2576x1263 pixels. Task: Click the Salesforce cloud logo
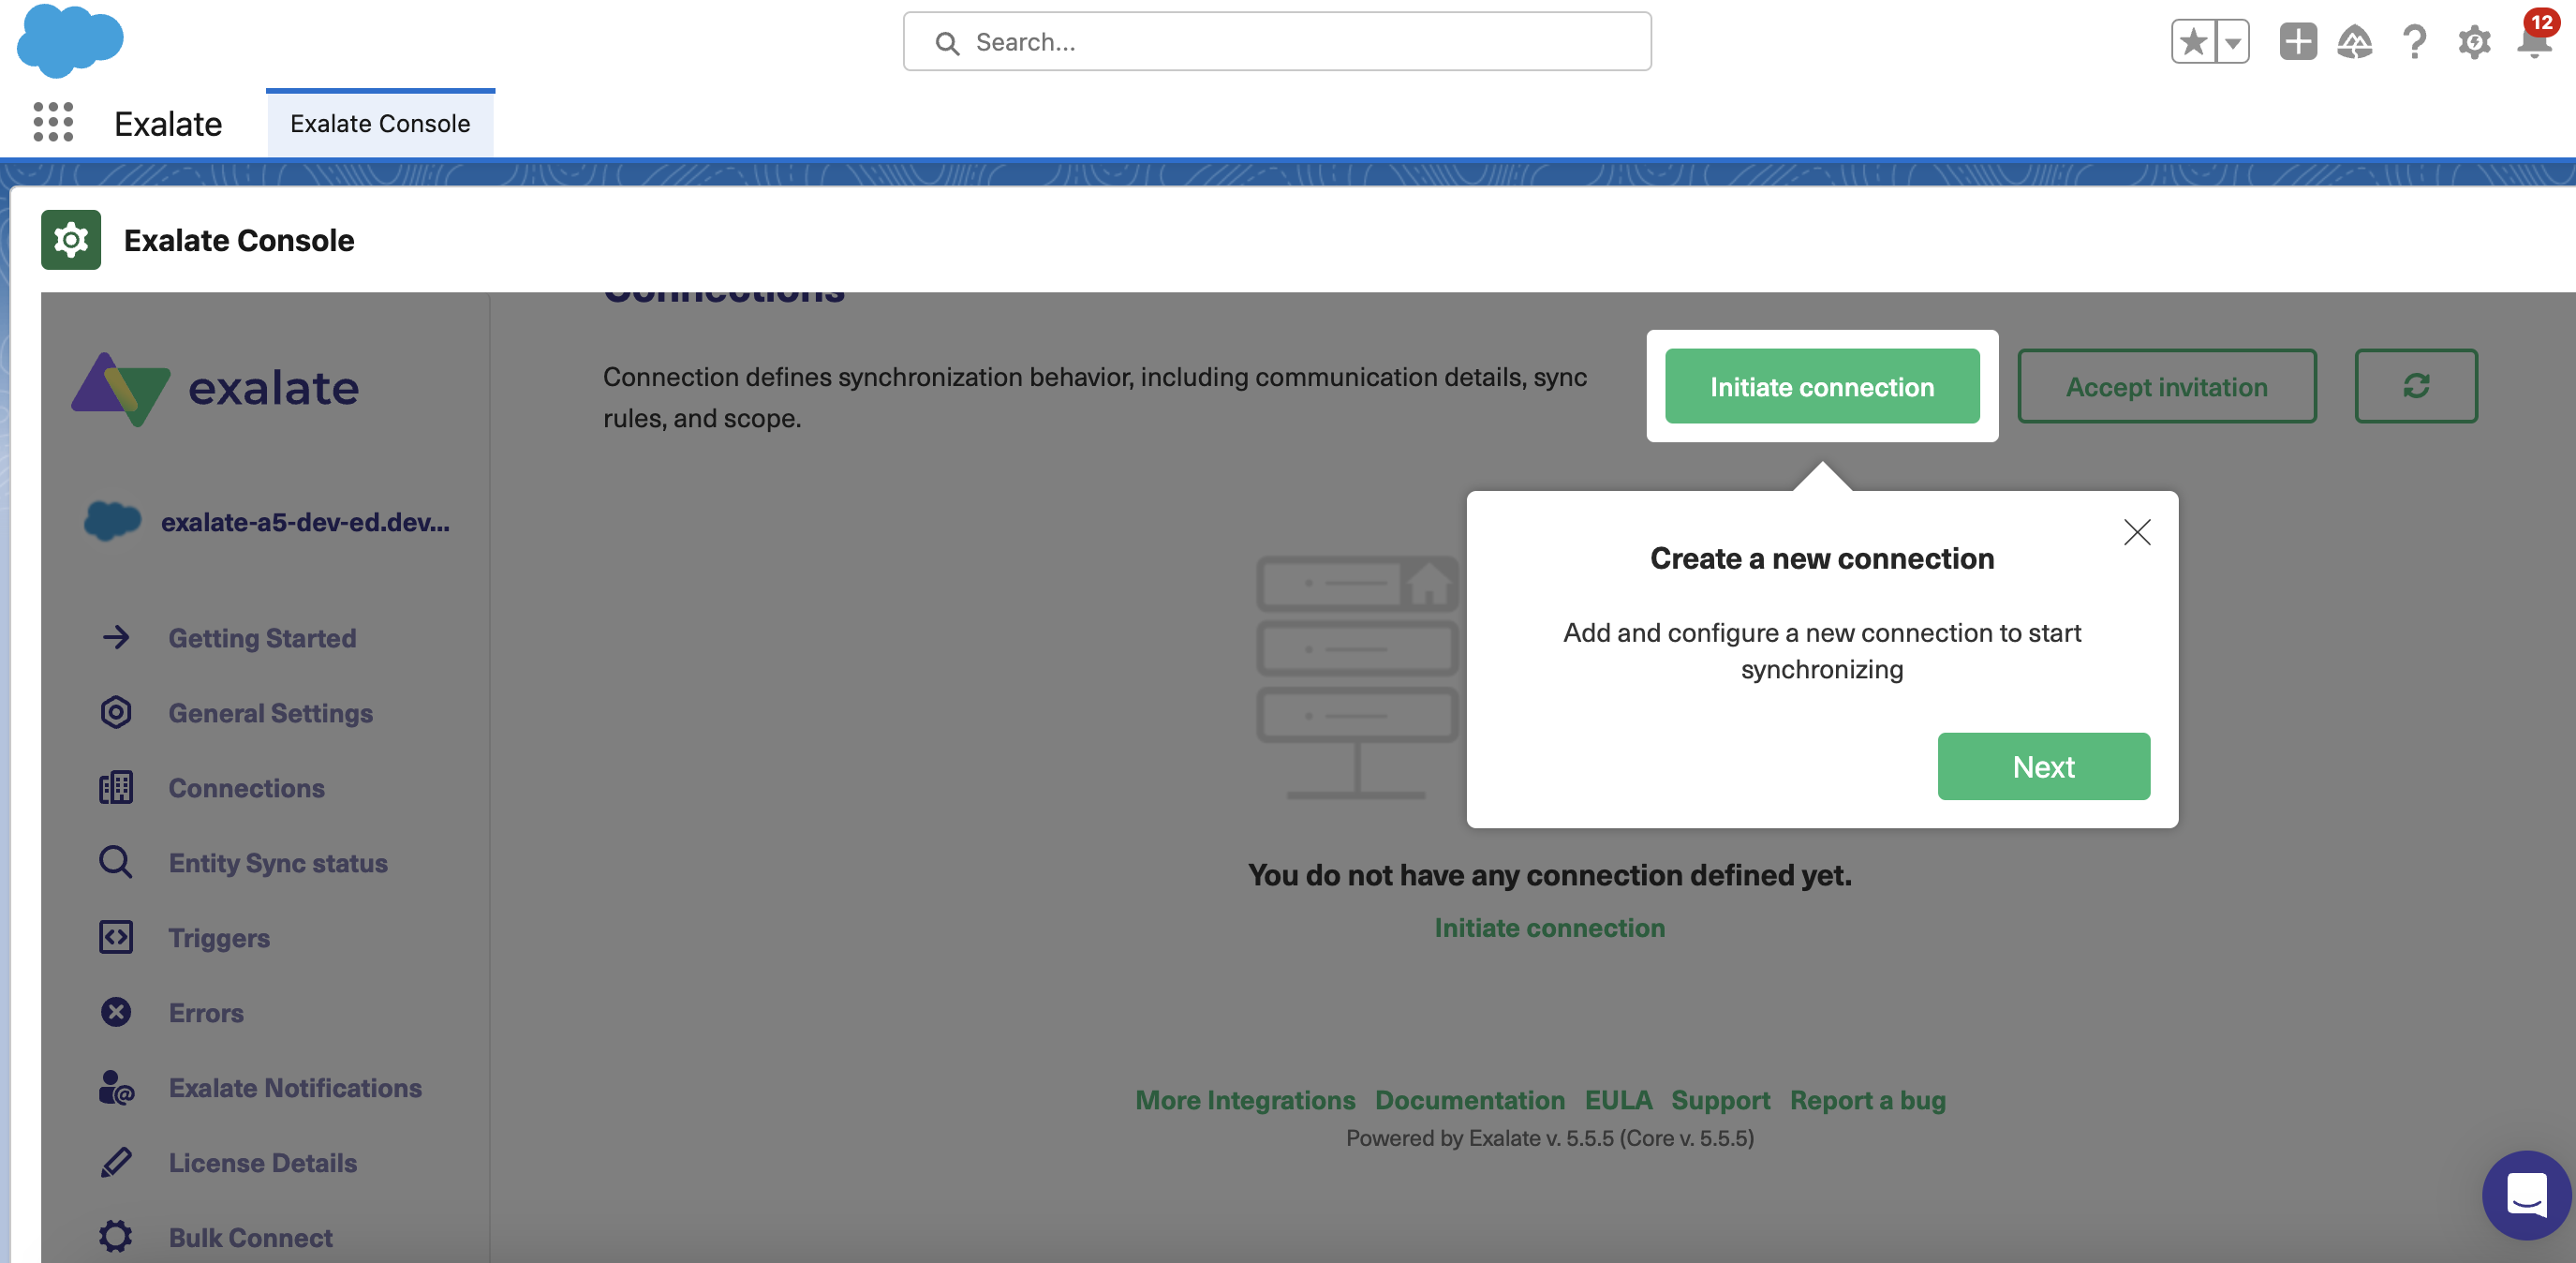[x=70, y=40]
